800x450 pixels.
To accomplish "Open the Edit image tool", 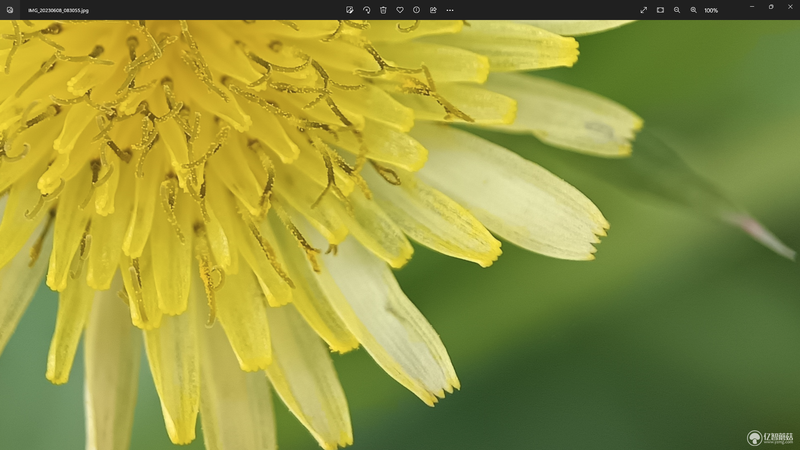I will click(x=349, y=10).
